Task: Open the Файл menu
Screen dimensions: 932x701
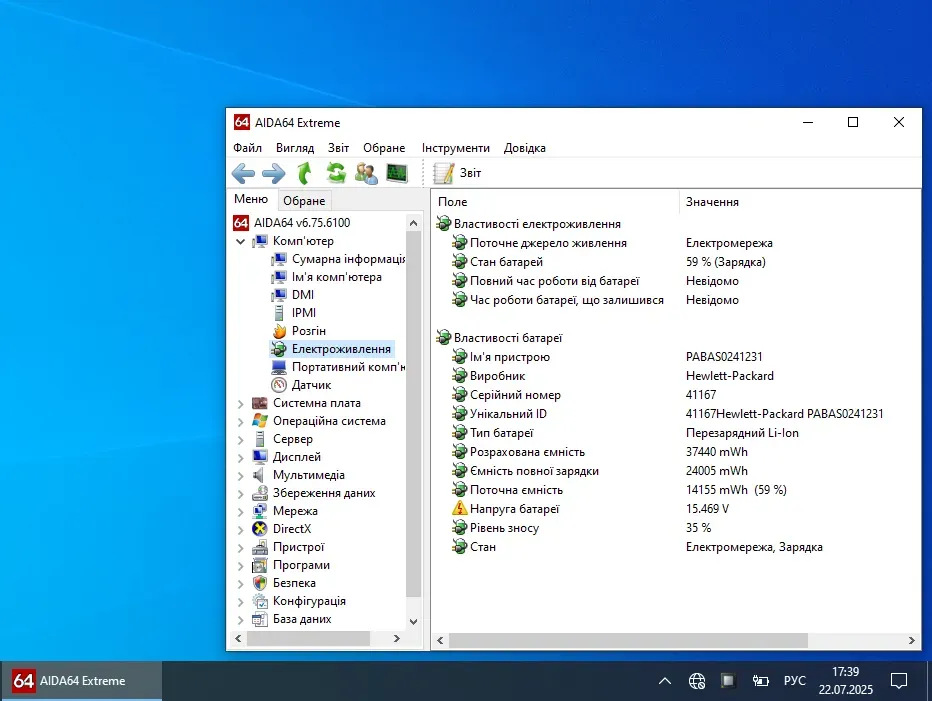Action: coord(247,148)
